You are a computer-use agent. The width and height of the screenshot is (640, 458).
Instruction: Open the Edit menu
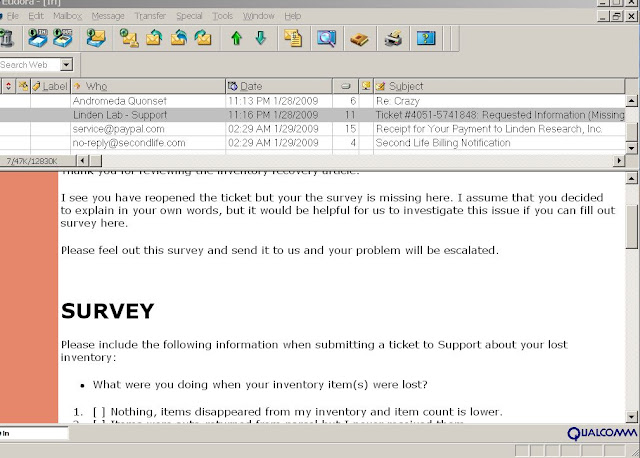[x=36, y=16]
